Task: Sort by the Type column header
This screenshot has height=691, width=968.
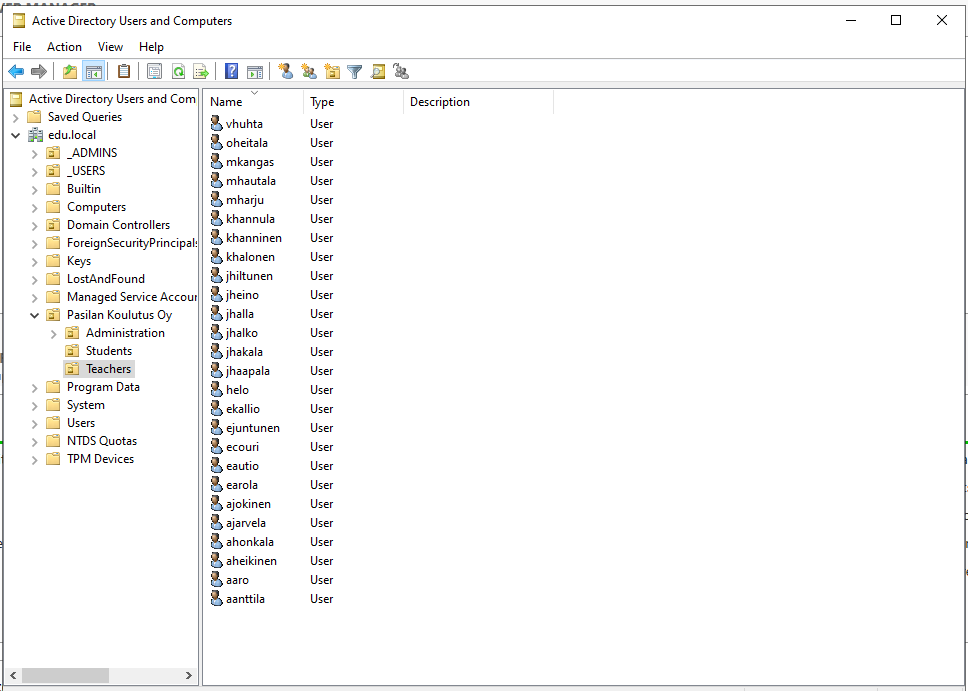Action: click(x=353, y=102)
